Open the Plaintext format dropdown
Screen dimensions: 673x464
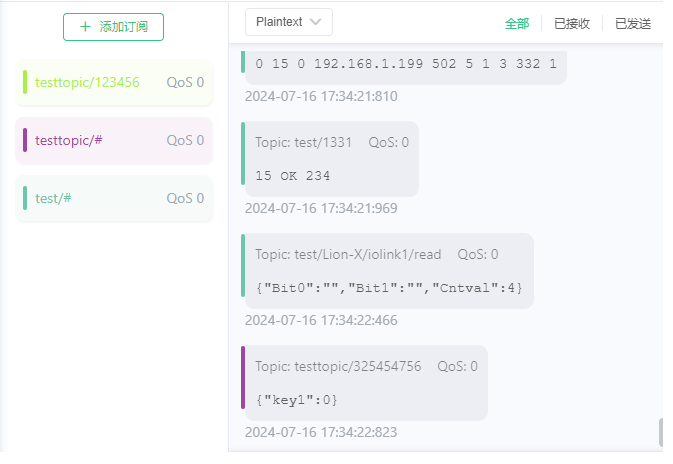[289, 22]
